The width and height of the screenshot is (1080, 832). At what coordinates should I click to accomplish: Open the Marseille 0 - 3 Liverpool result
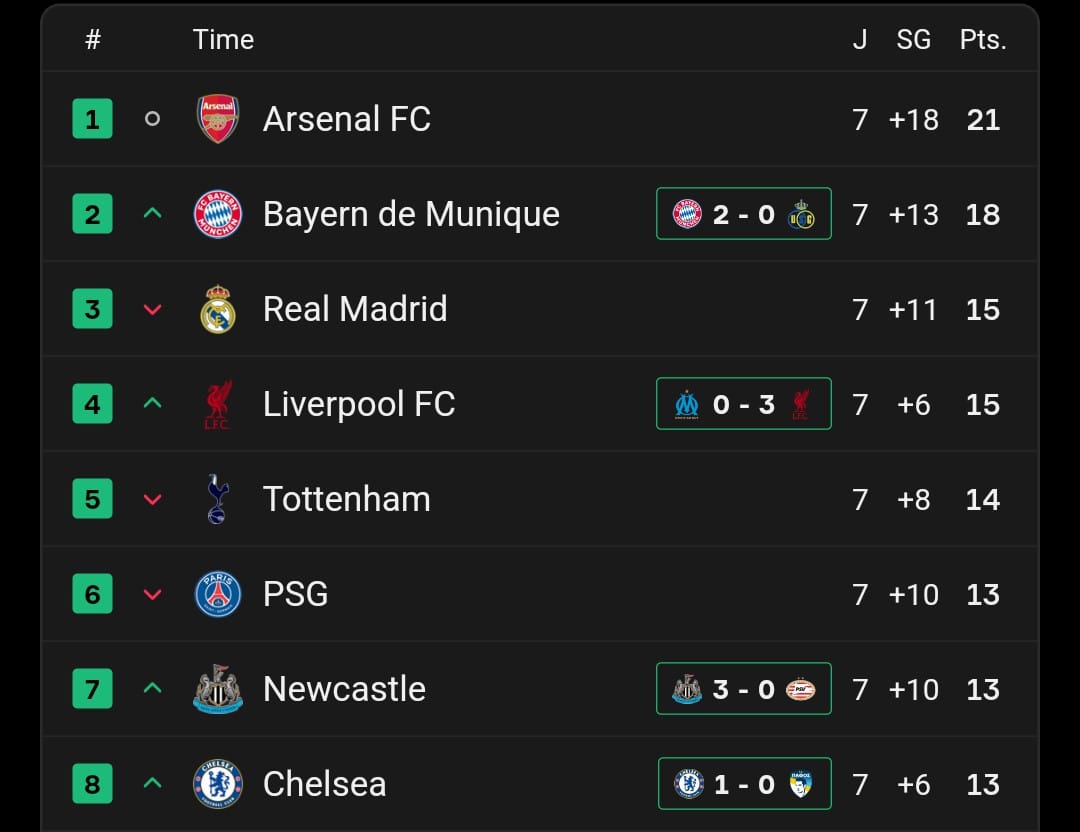click(743, 404)
